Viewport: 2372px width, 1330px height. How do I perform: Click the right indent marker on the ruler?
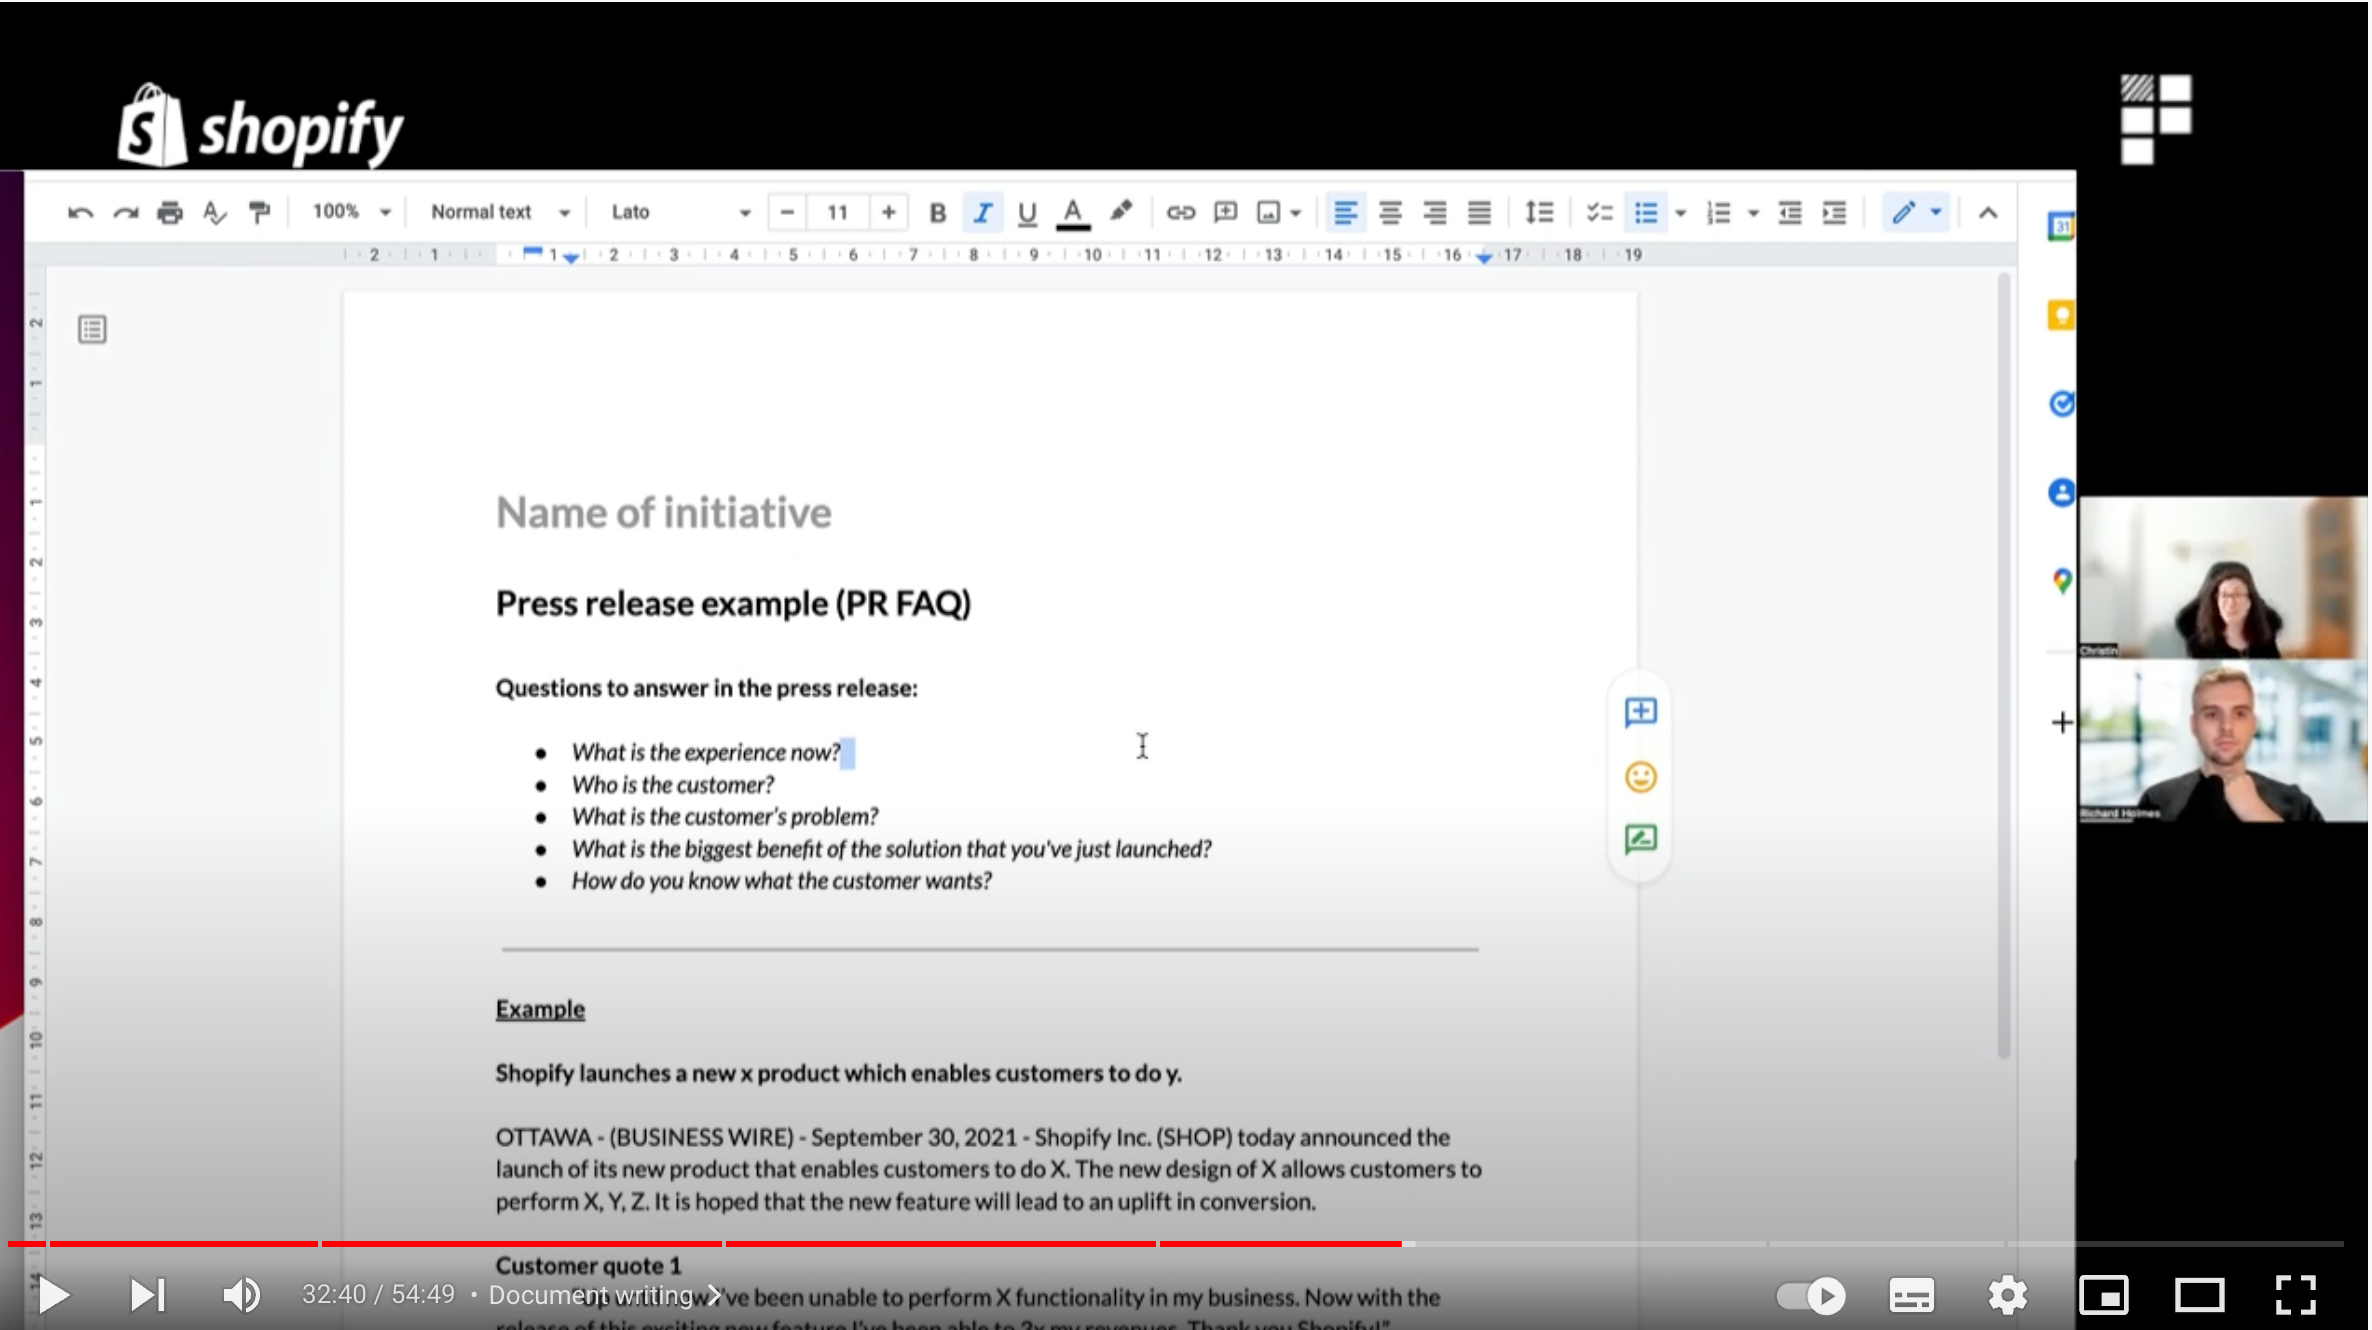point(1484,258)
